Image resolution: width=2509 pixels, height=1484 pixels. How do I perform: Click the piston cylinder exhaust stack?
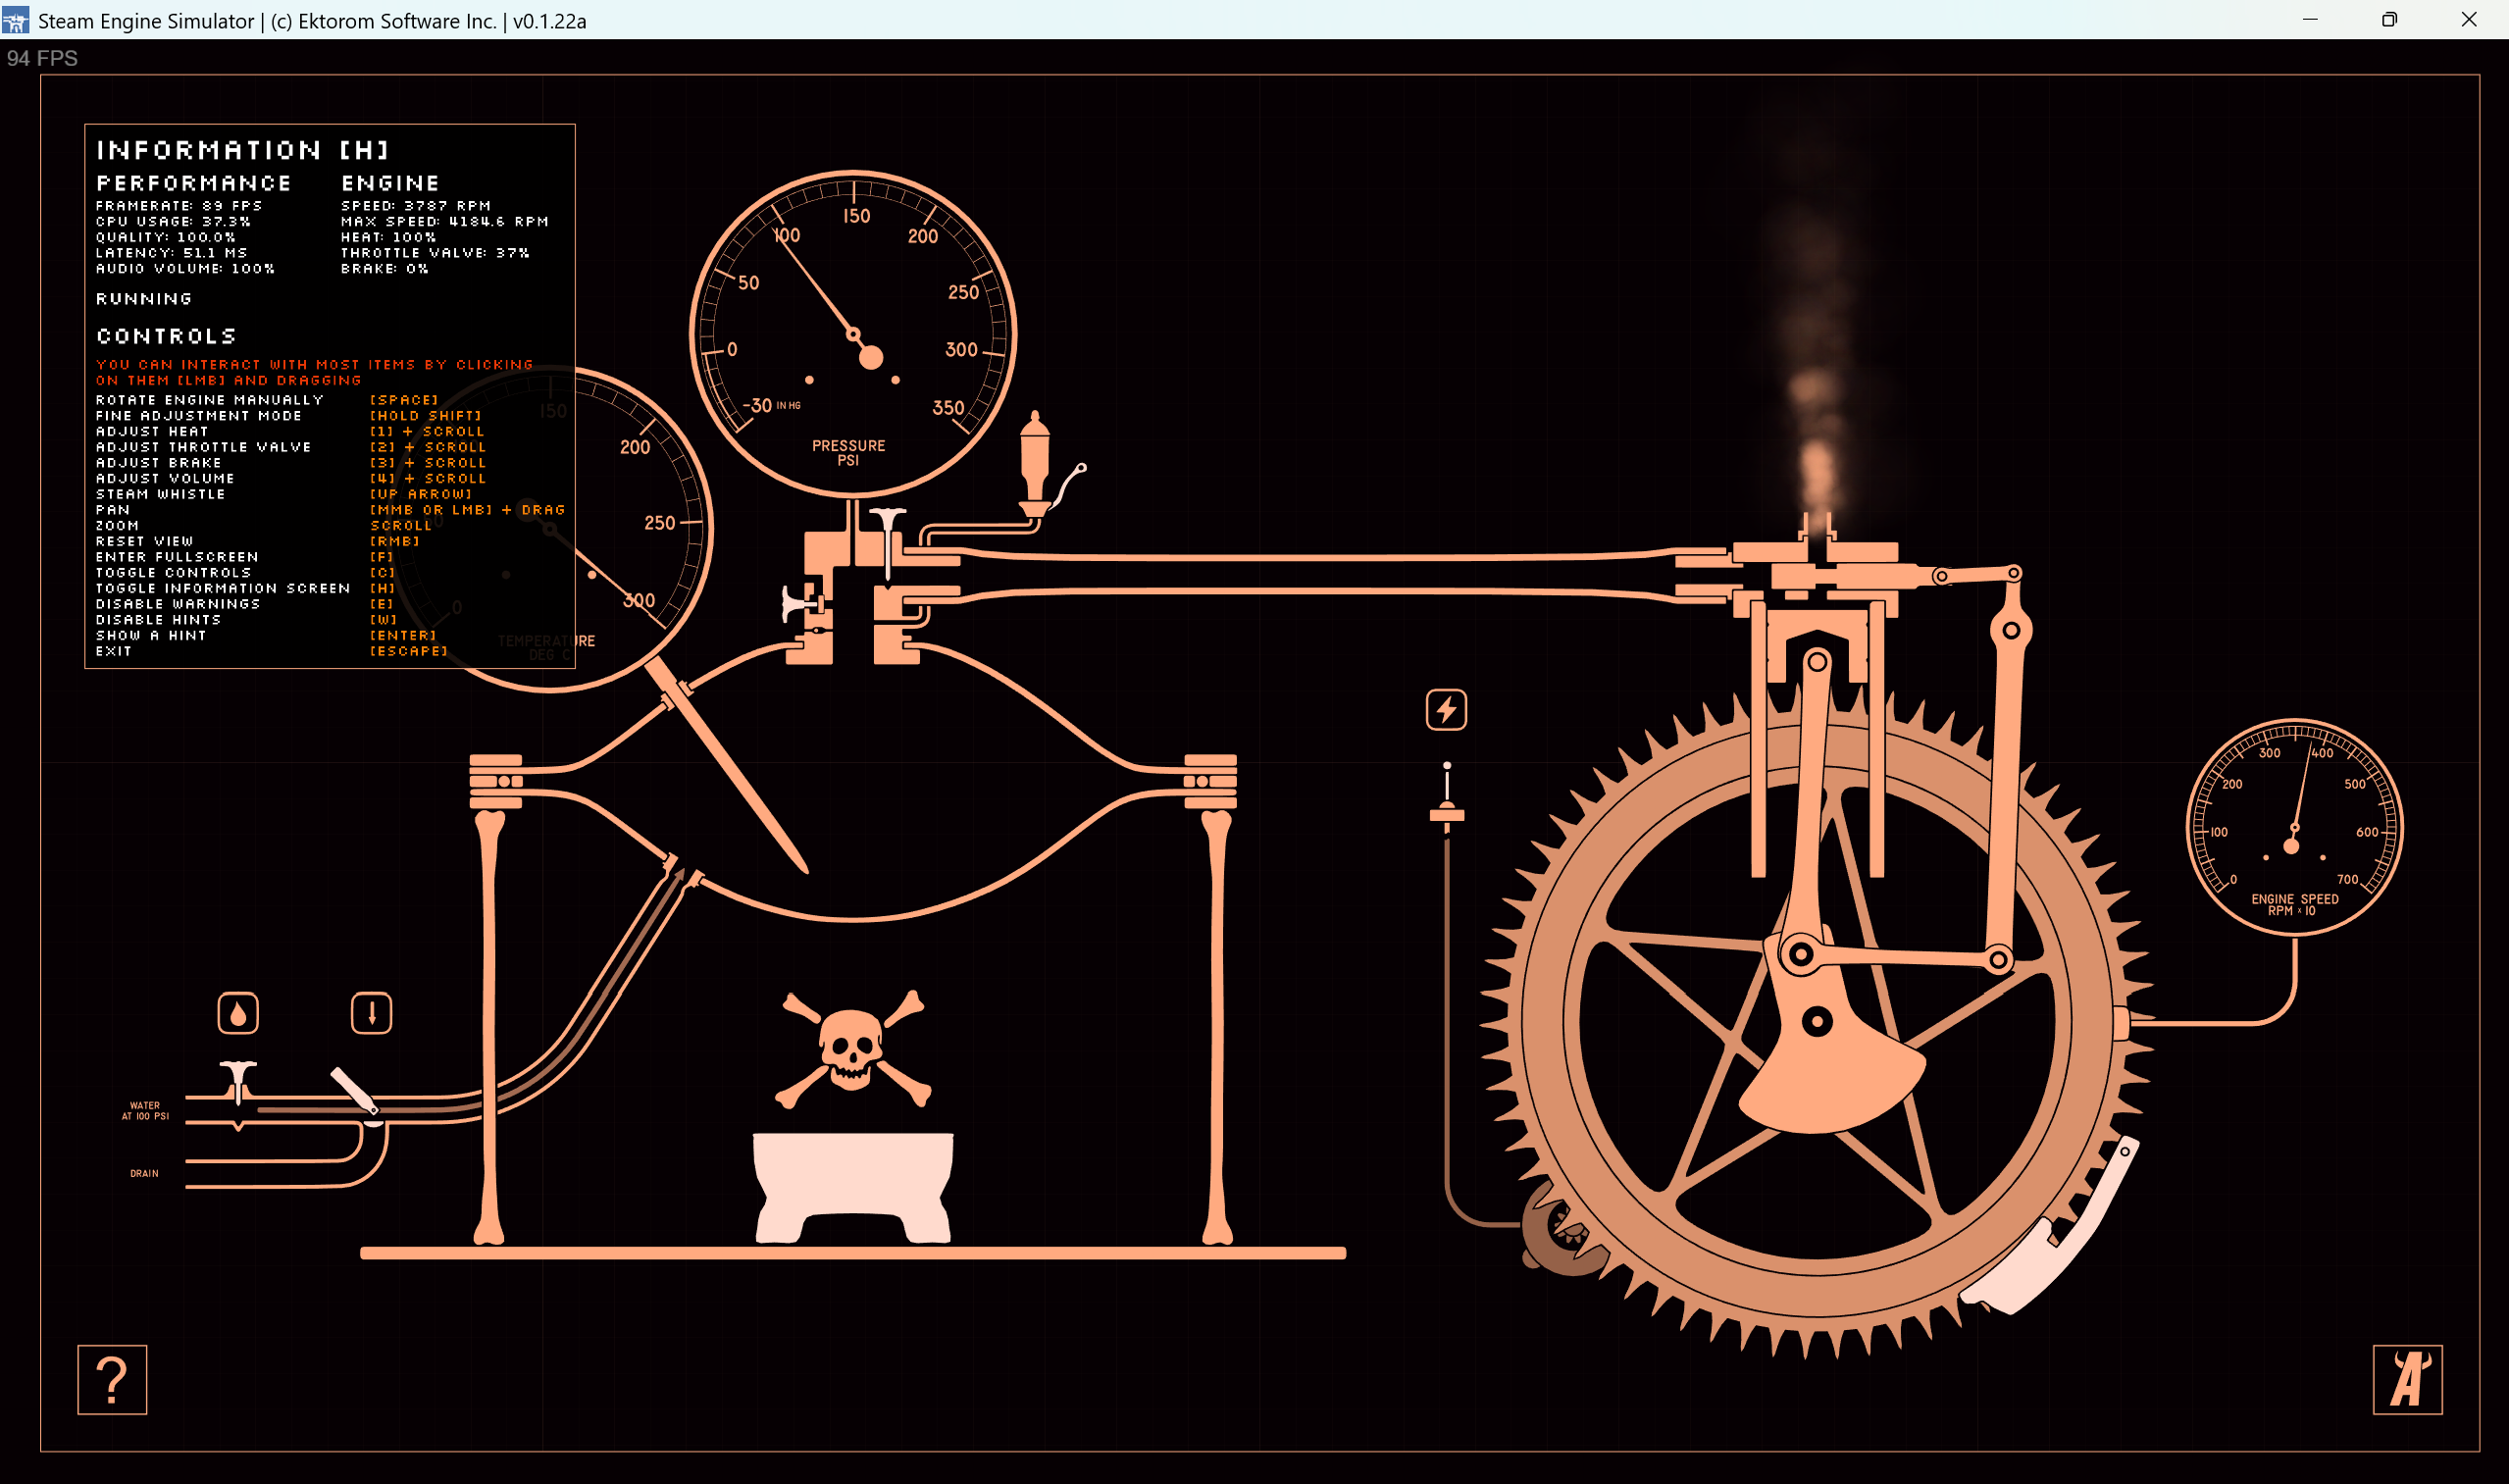pyautogui.click(x=1817, y=528)
